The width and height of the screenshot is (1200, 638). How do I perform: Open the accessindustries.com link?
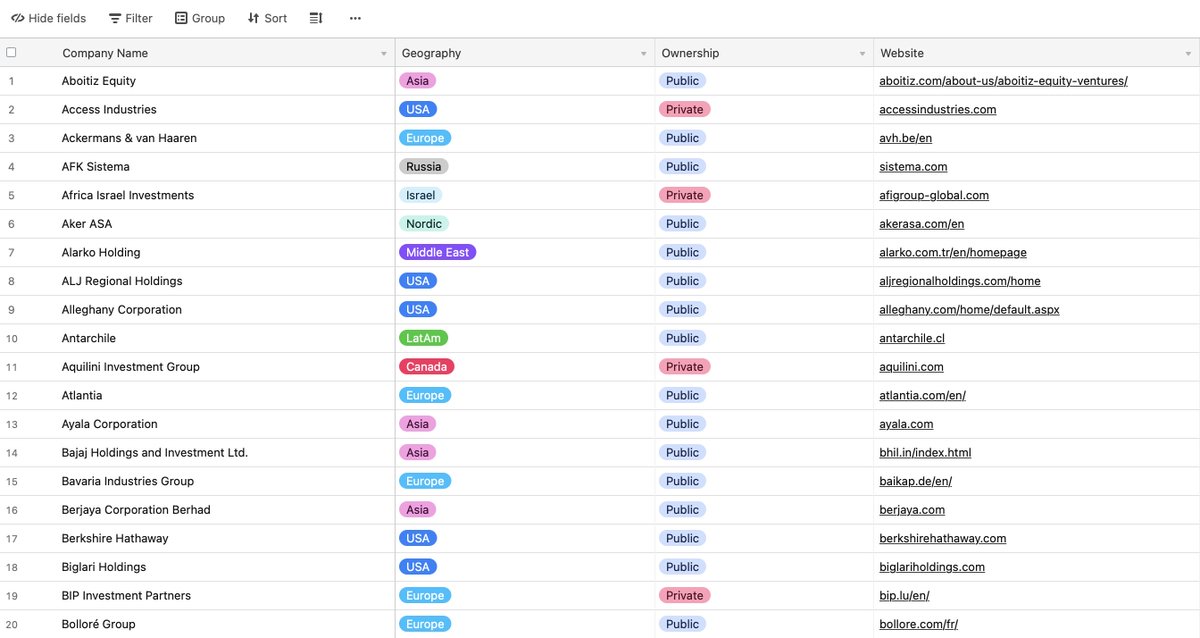coord(938,110)
